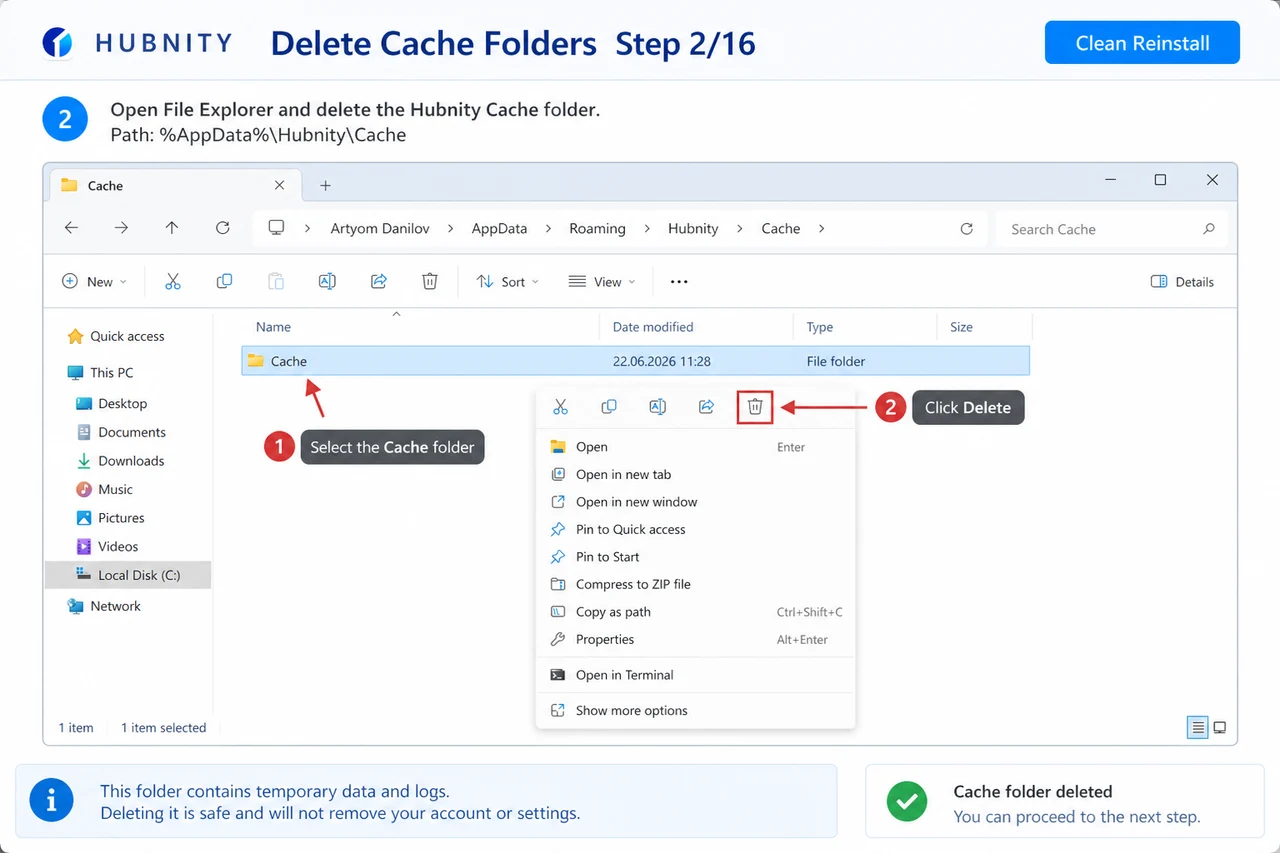The image size is (1280, 853).
Task: Click the trash Delete icon in toolbar
Action: click(x=430, y=282)
